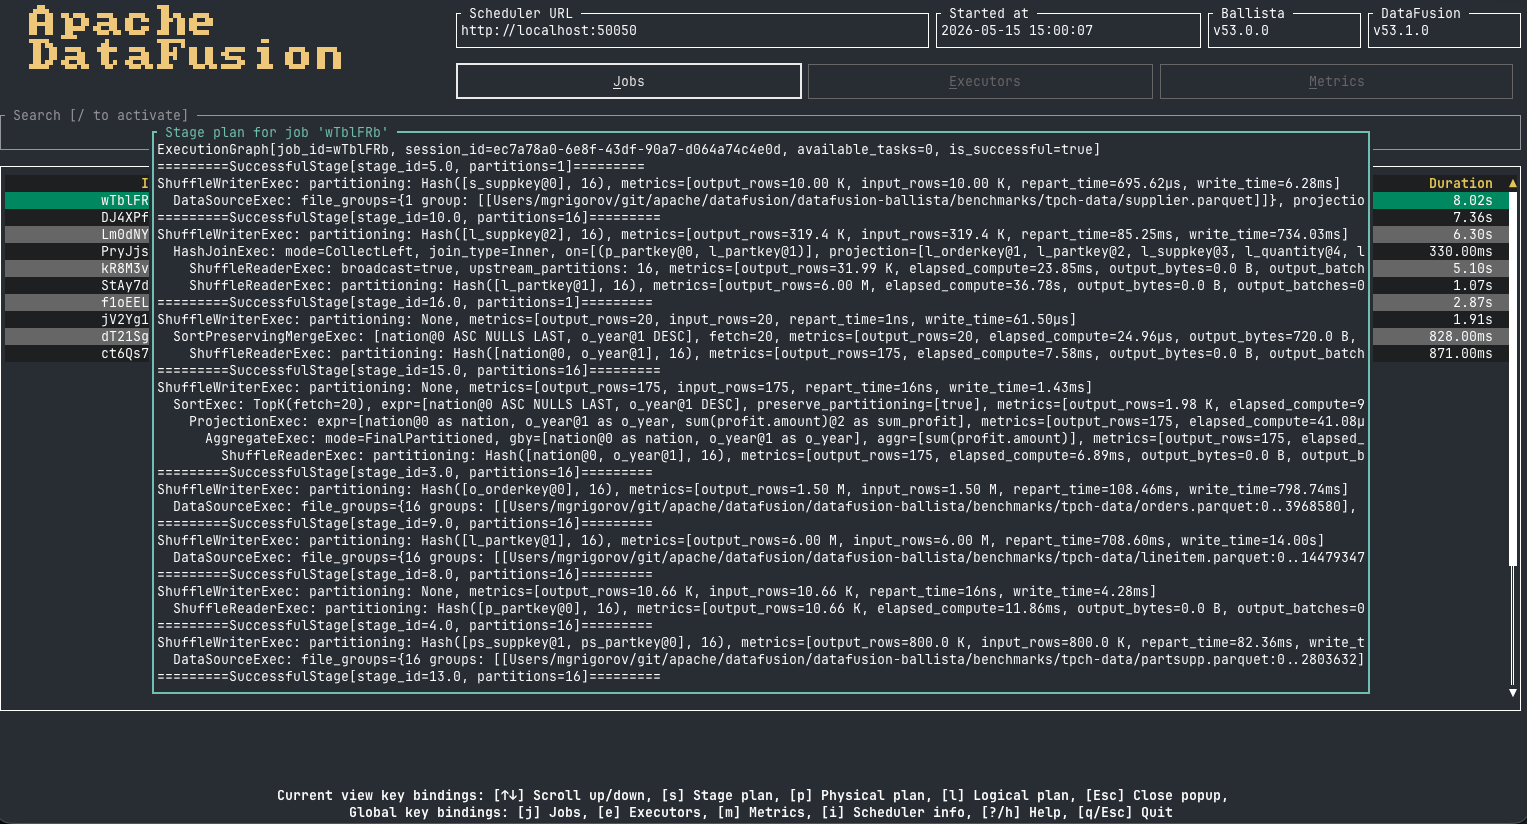Screen dimensions: 1527x824
Task: Select job row PryJjs
Action: coord(77,251)
